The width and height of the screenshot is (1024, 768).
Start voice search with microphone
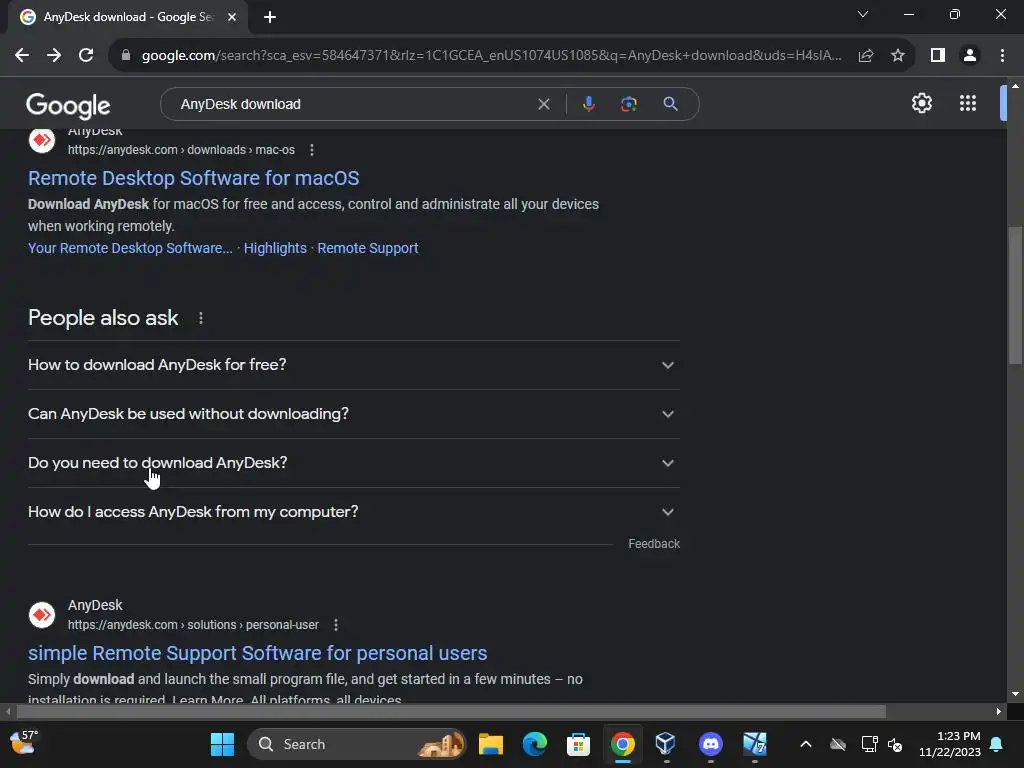588,104
